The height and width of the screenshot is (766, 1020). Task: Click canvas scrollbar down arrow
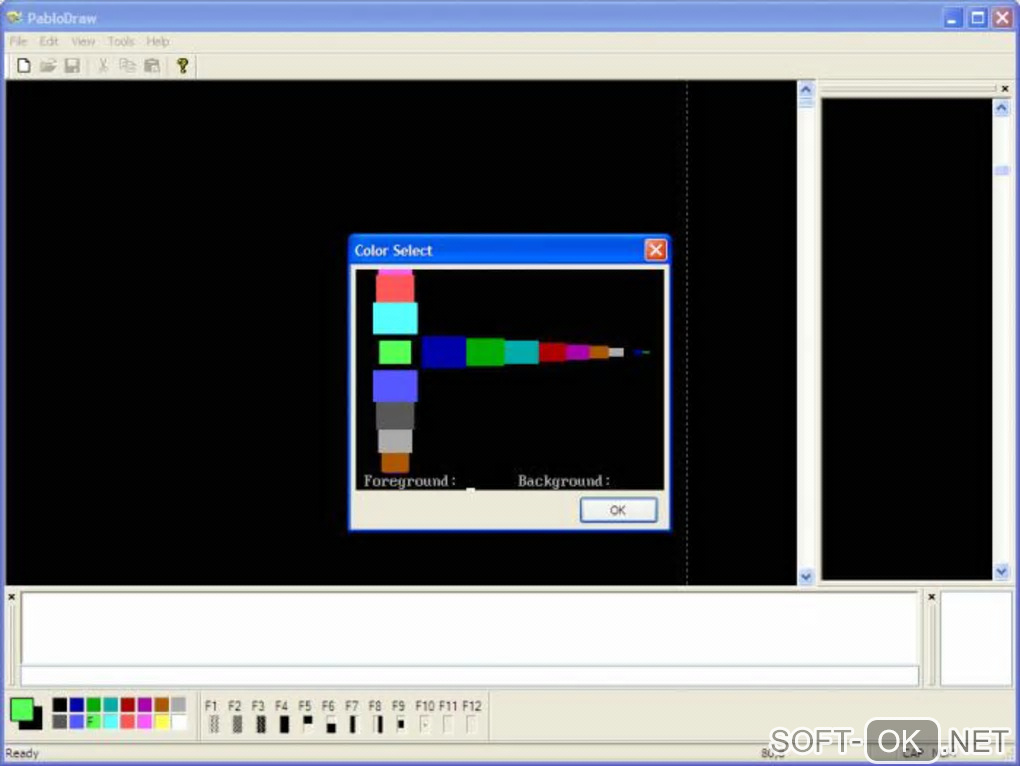(806, 576)
